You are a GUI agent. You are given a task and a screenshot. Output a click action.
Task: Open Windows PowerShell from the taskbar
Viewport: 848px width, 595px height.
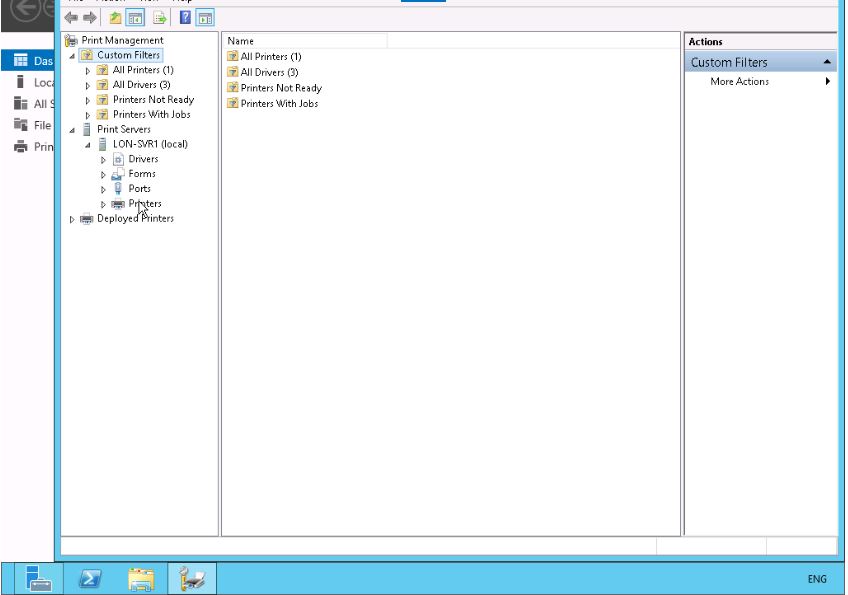click(x=90, y=578)
